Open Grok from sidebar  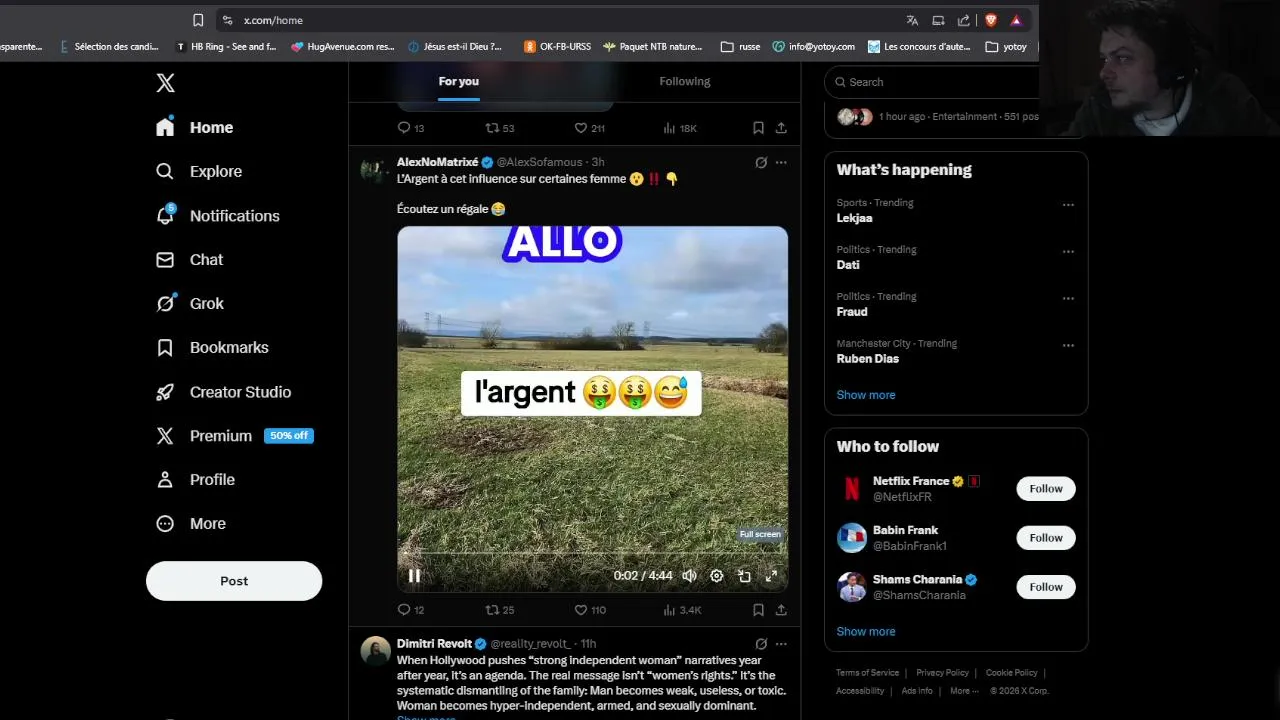[190, 304]
